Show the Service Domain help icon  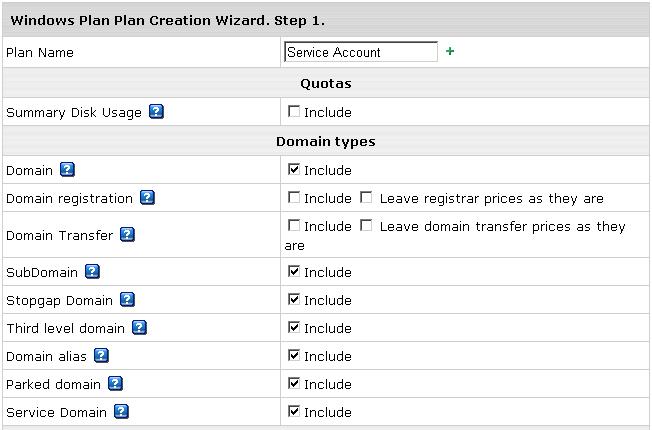click(x=121, y=412)
